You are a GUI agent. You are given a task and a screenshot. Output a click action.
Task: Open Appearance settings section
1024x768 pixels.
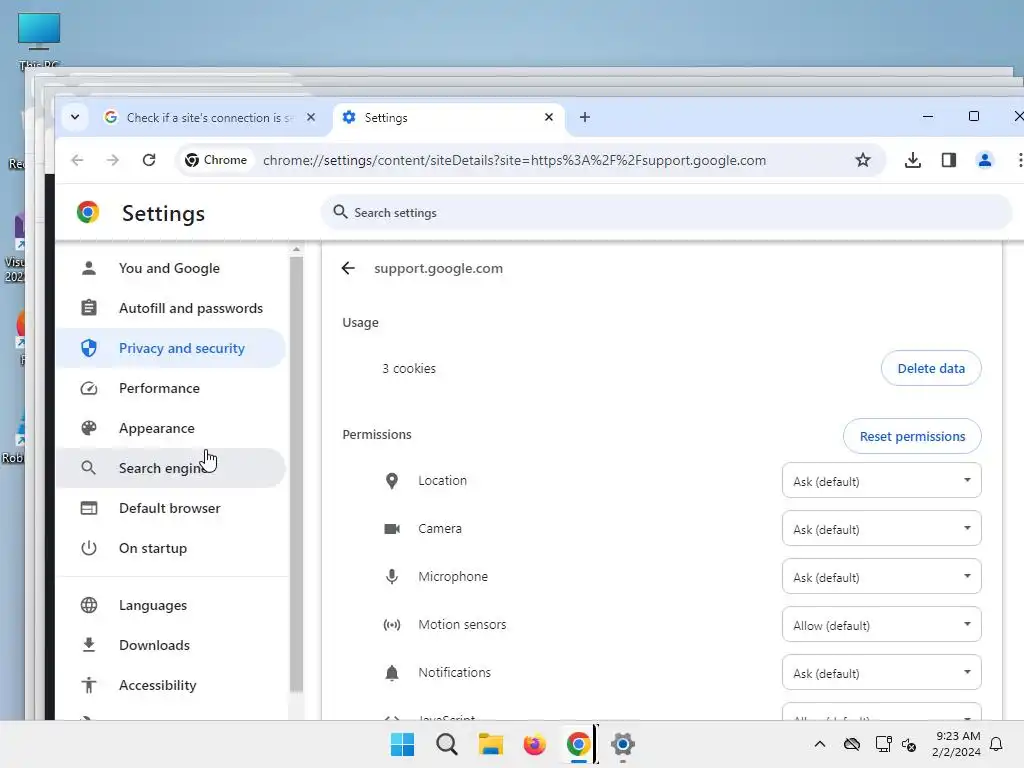click(170, 428)
